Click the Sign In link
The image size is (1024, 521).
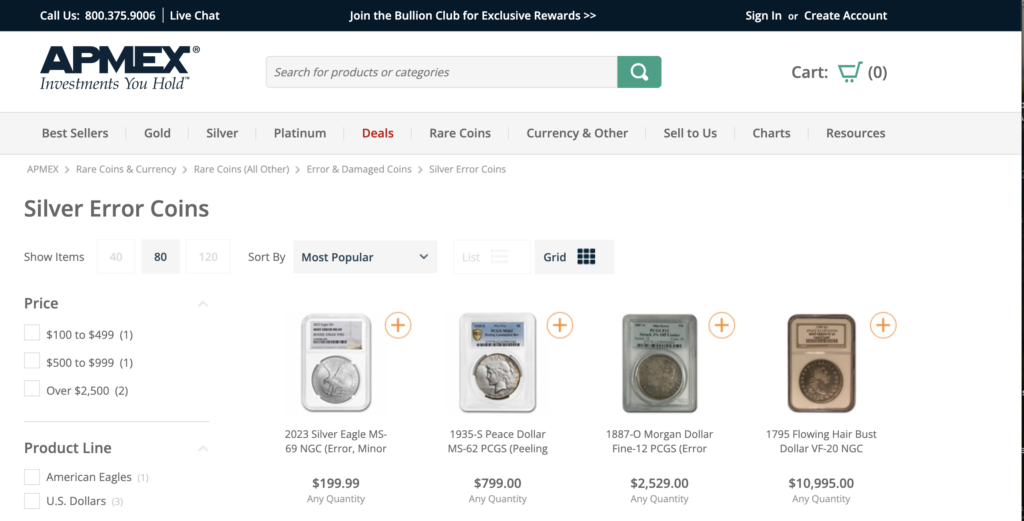coord(763,16)
